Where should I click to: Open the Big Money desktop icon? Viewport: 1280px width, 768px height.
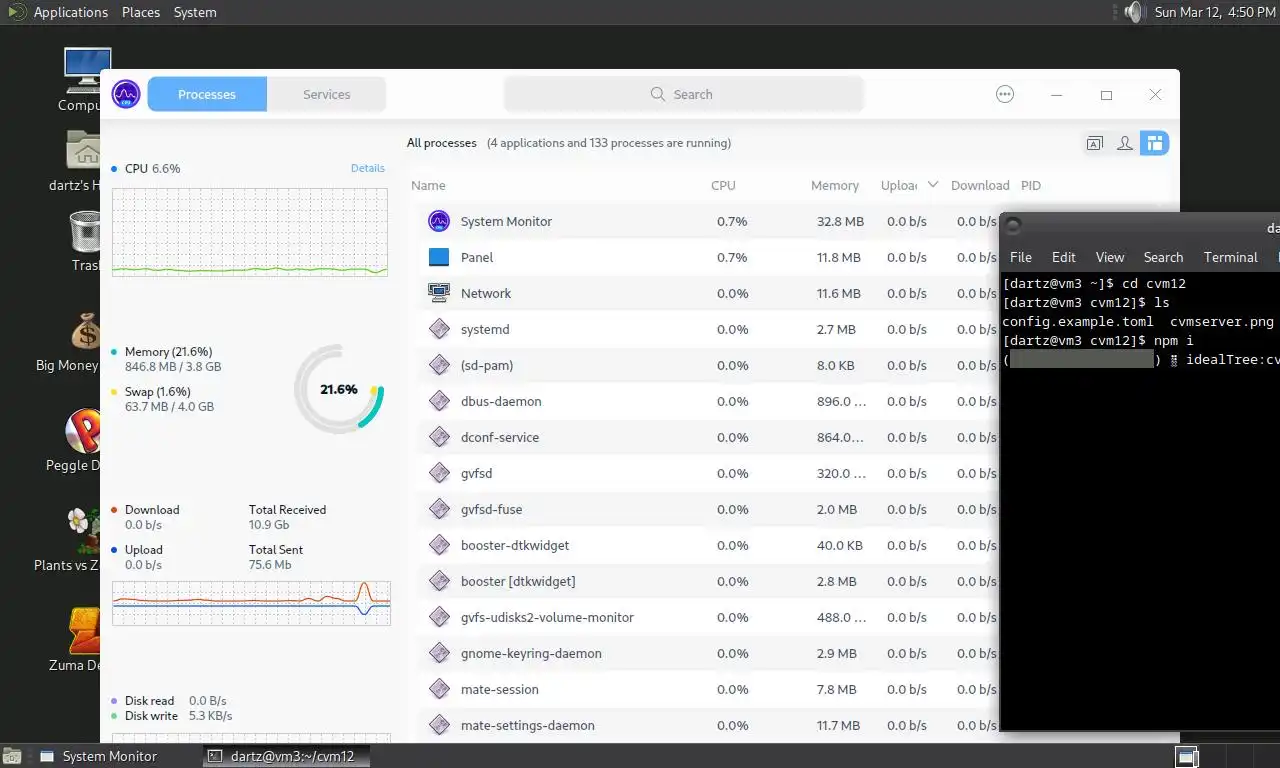tap(85, 332)
